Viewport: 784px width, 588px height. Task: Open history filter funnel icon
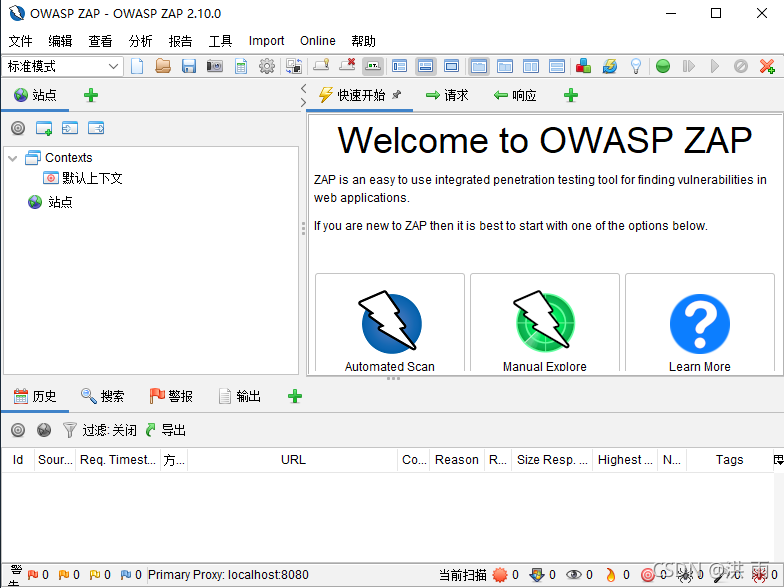click(70, 430)
